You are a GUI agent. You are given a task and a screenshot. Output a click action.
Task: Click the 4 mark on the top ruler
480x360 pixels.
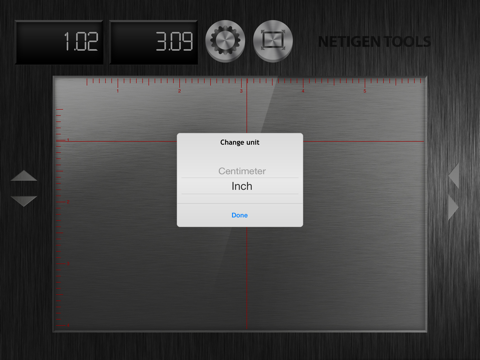[x=303, y=91]
